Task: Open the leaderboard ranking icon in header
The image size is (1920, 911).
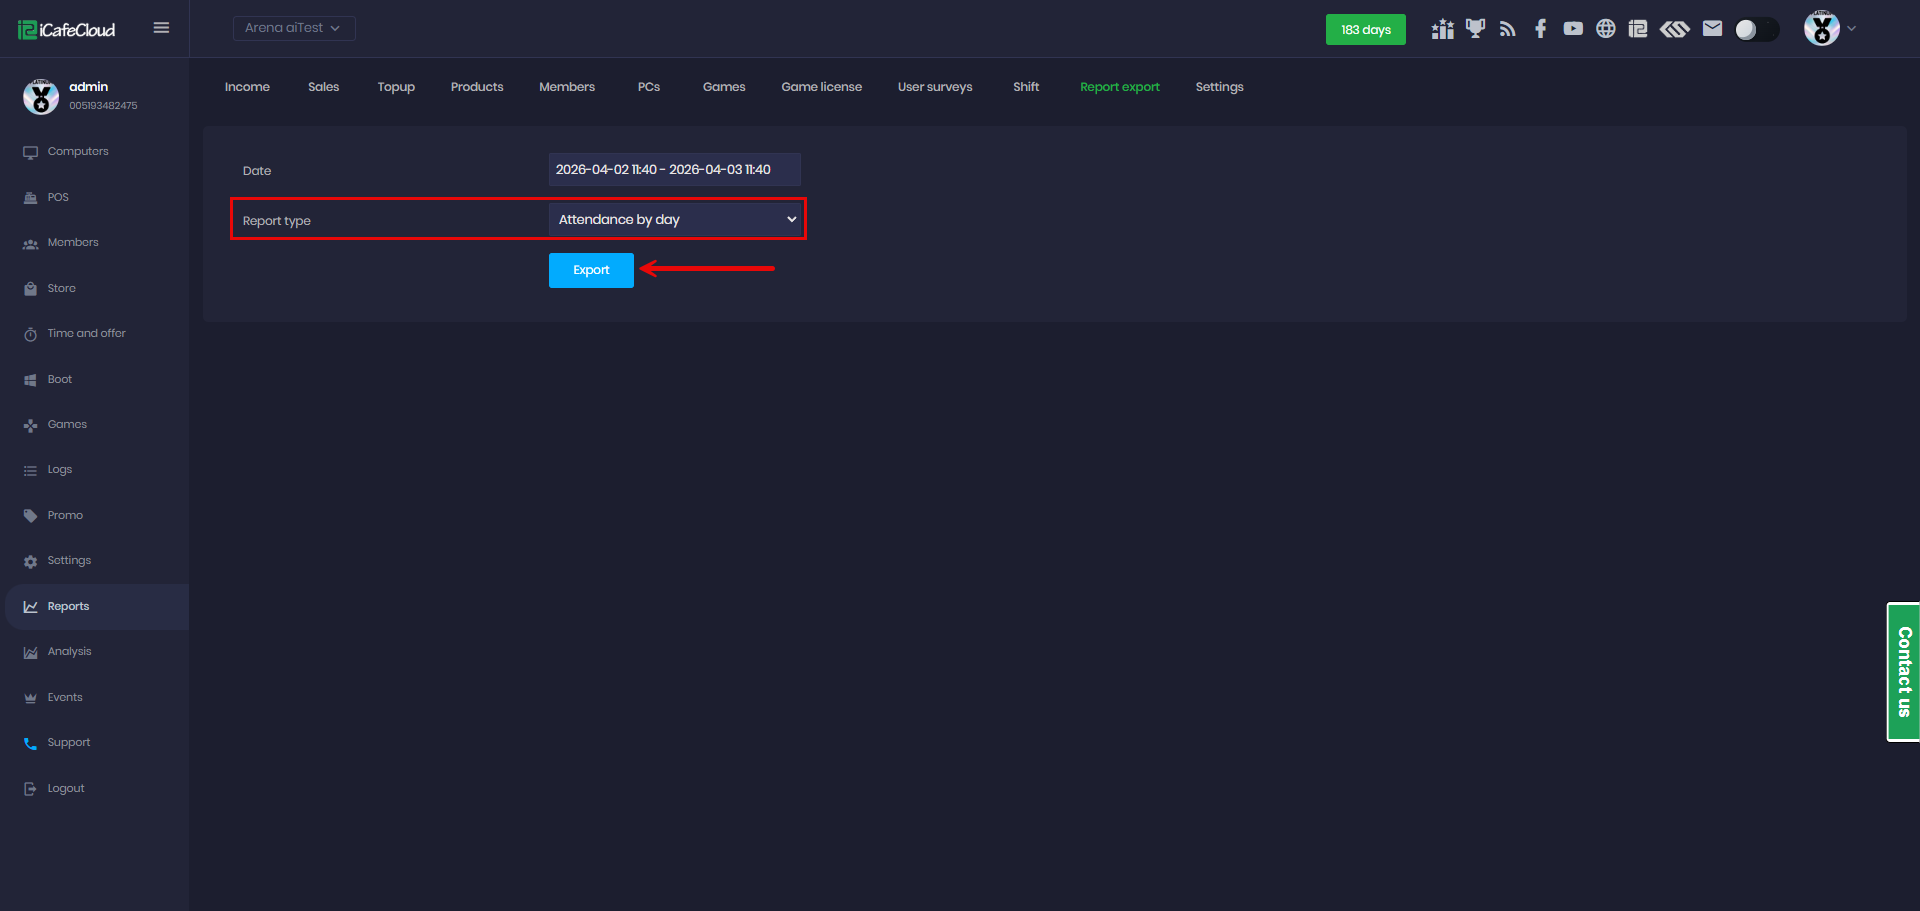Action: tap(1442, 29)
